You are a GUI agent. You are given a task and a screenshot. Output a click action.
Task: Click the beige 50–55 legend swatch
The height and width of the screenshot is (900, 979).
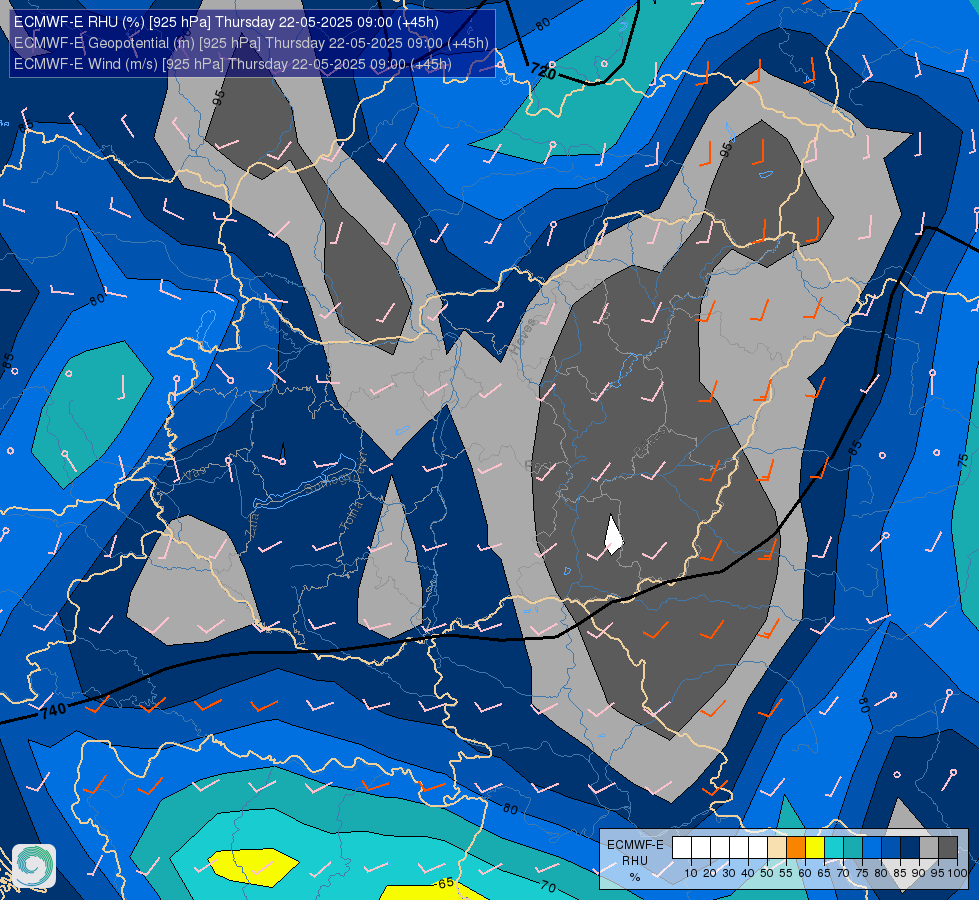(x=777, y=848)
